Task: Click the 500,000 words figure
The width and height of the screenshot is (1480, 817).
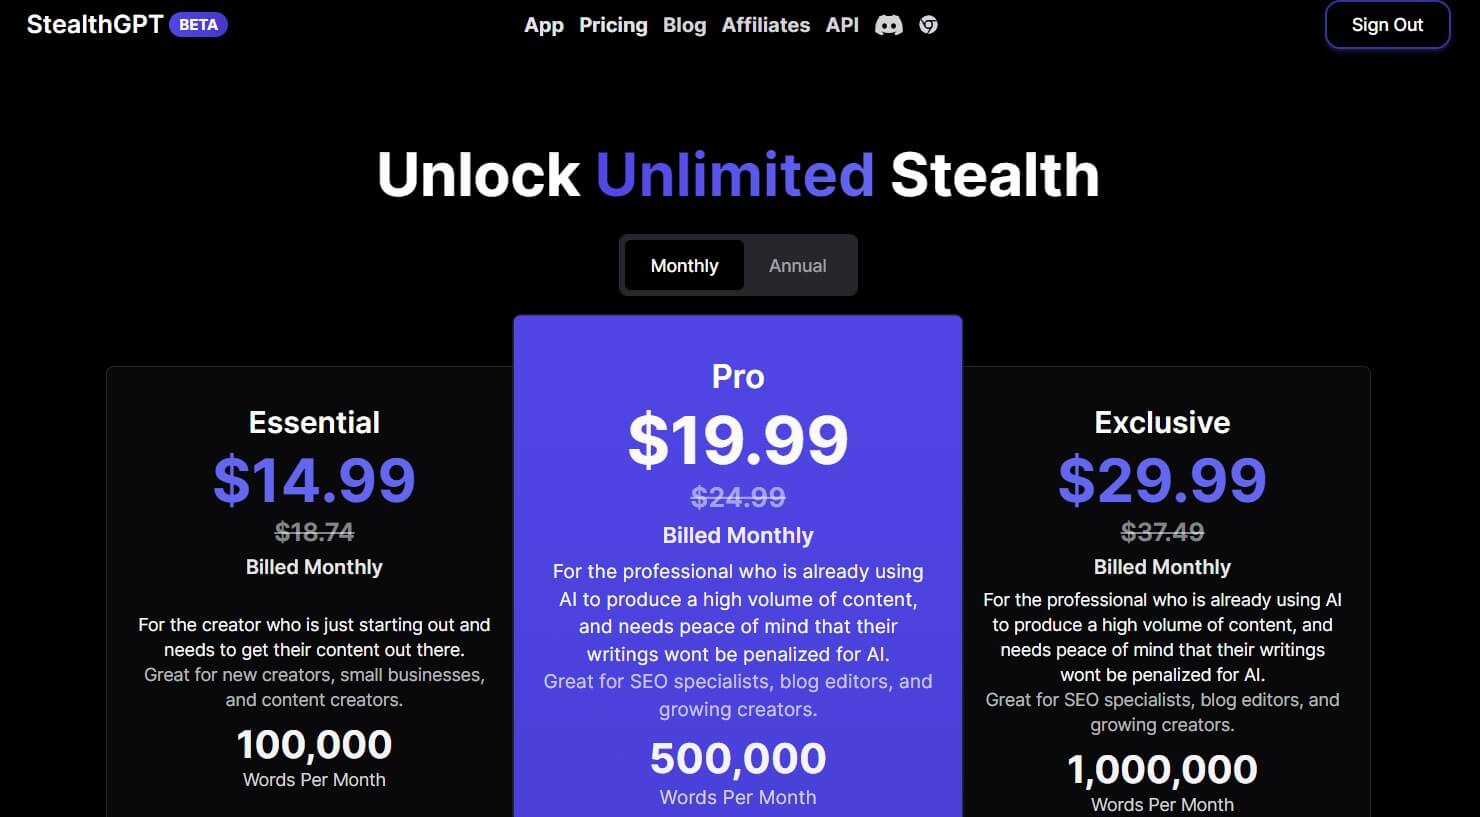Action: pos(738,759)
